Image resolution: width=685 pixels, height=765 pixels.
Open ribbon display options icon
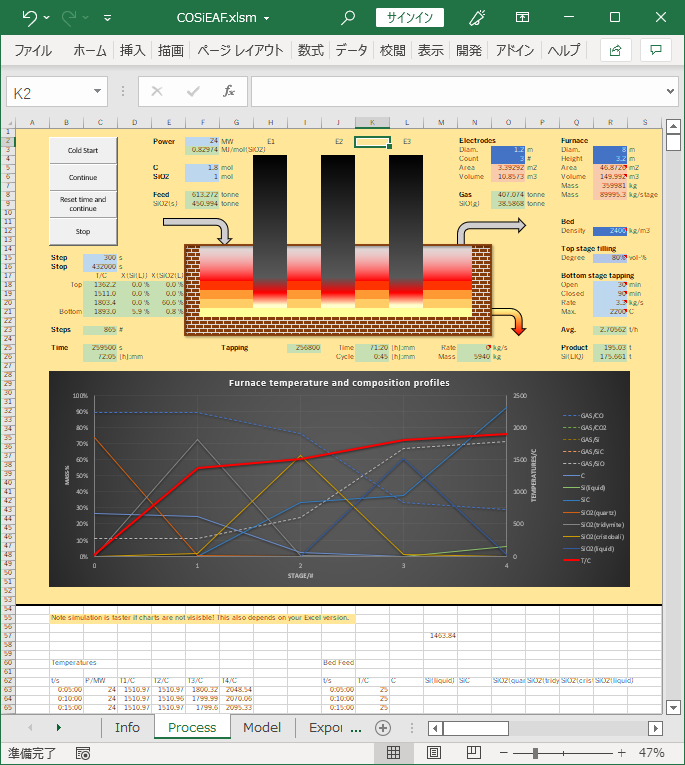point(522,18)
